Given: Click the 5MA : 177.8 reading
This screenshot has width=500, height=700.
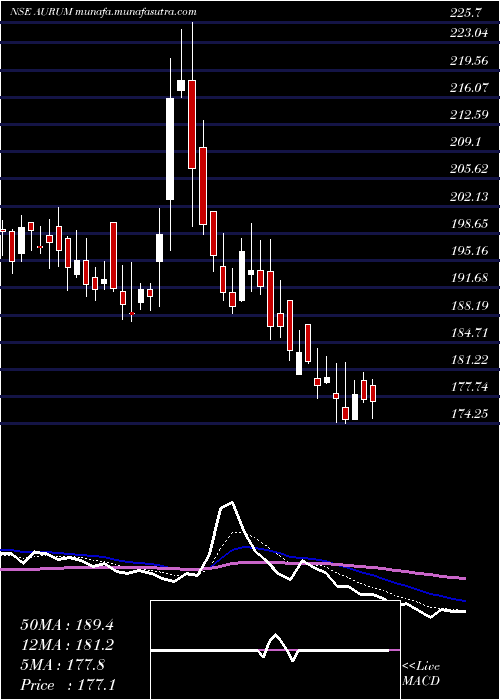Looking at the screenshot, I should click(62, 665).
